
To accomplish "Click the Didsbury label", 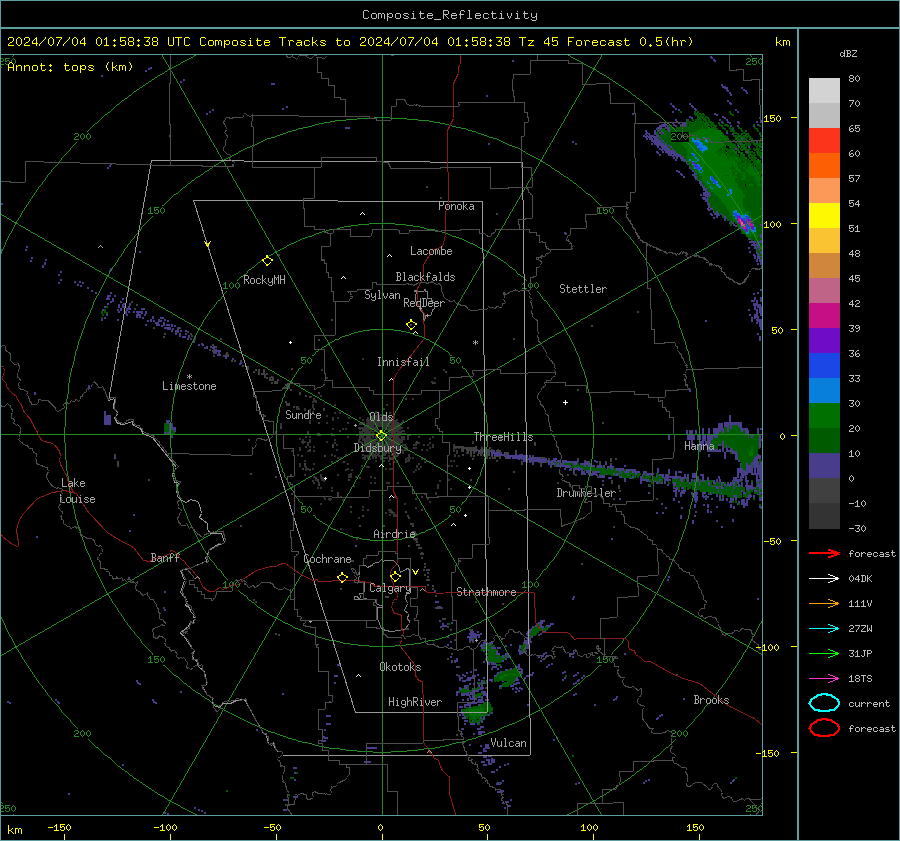I will (377, 448).
